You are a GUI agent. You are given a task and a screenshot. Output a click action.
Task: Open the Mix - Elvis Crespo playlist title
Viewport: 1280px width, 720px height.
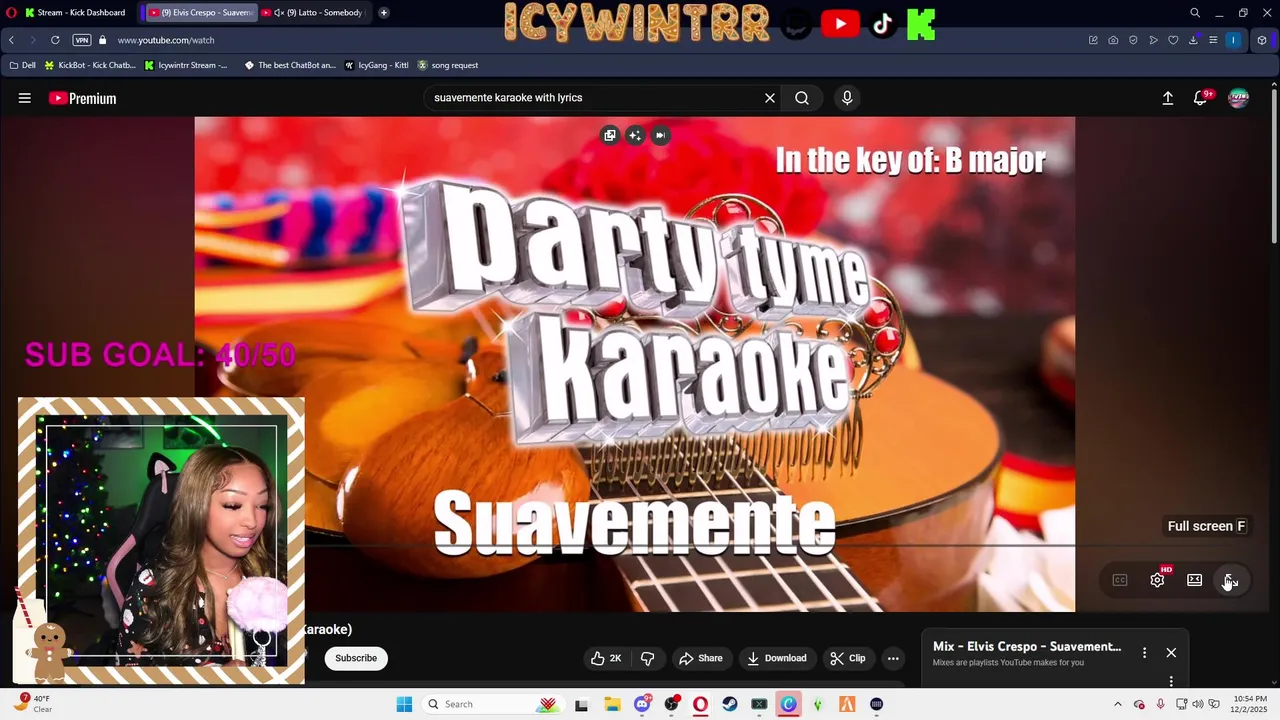pos(1027,646)
